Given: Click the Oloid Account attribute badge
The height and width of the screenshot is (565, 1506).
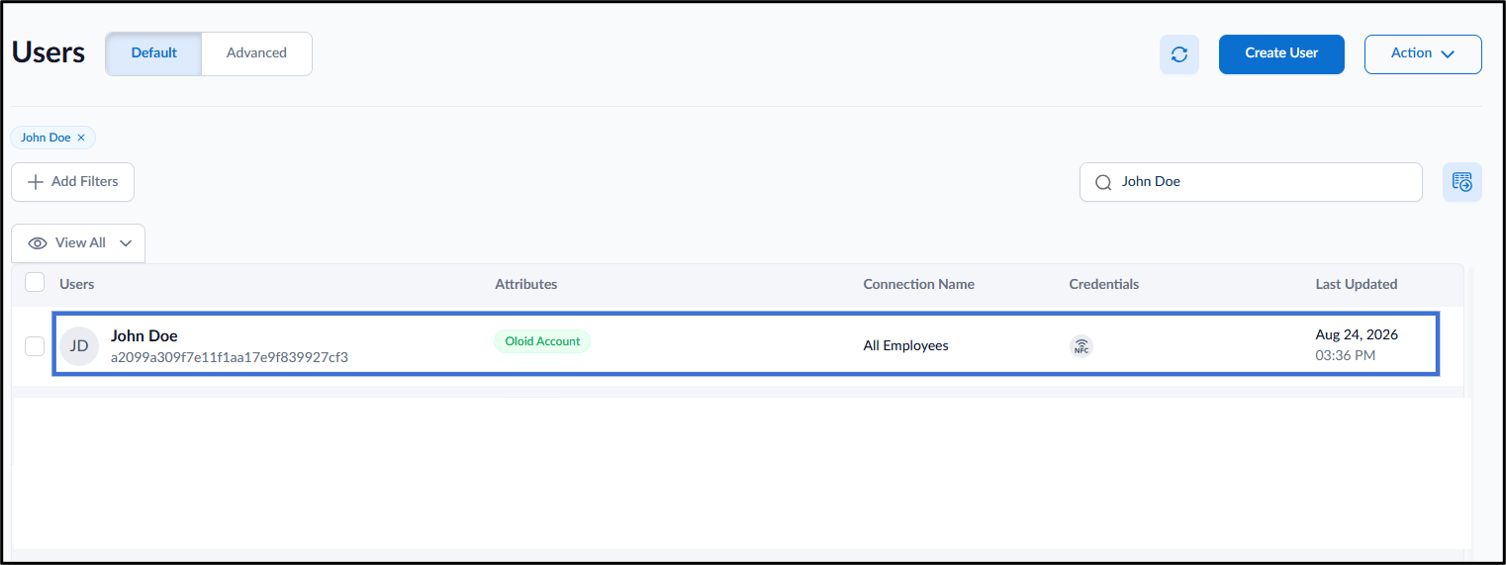Looking at the screenshot, I should (x=542, y=341).
